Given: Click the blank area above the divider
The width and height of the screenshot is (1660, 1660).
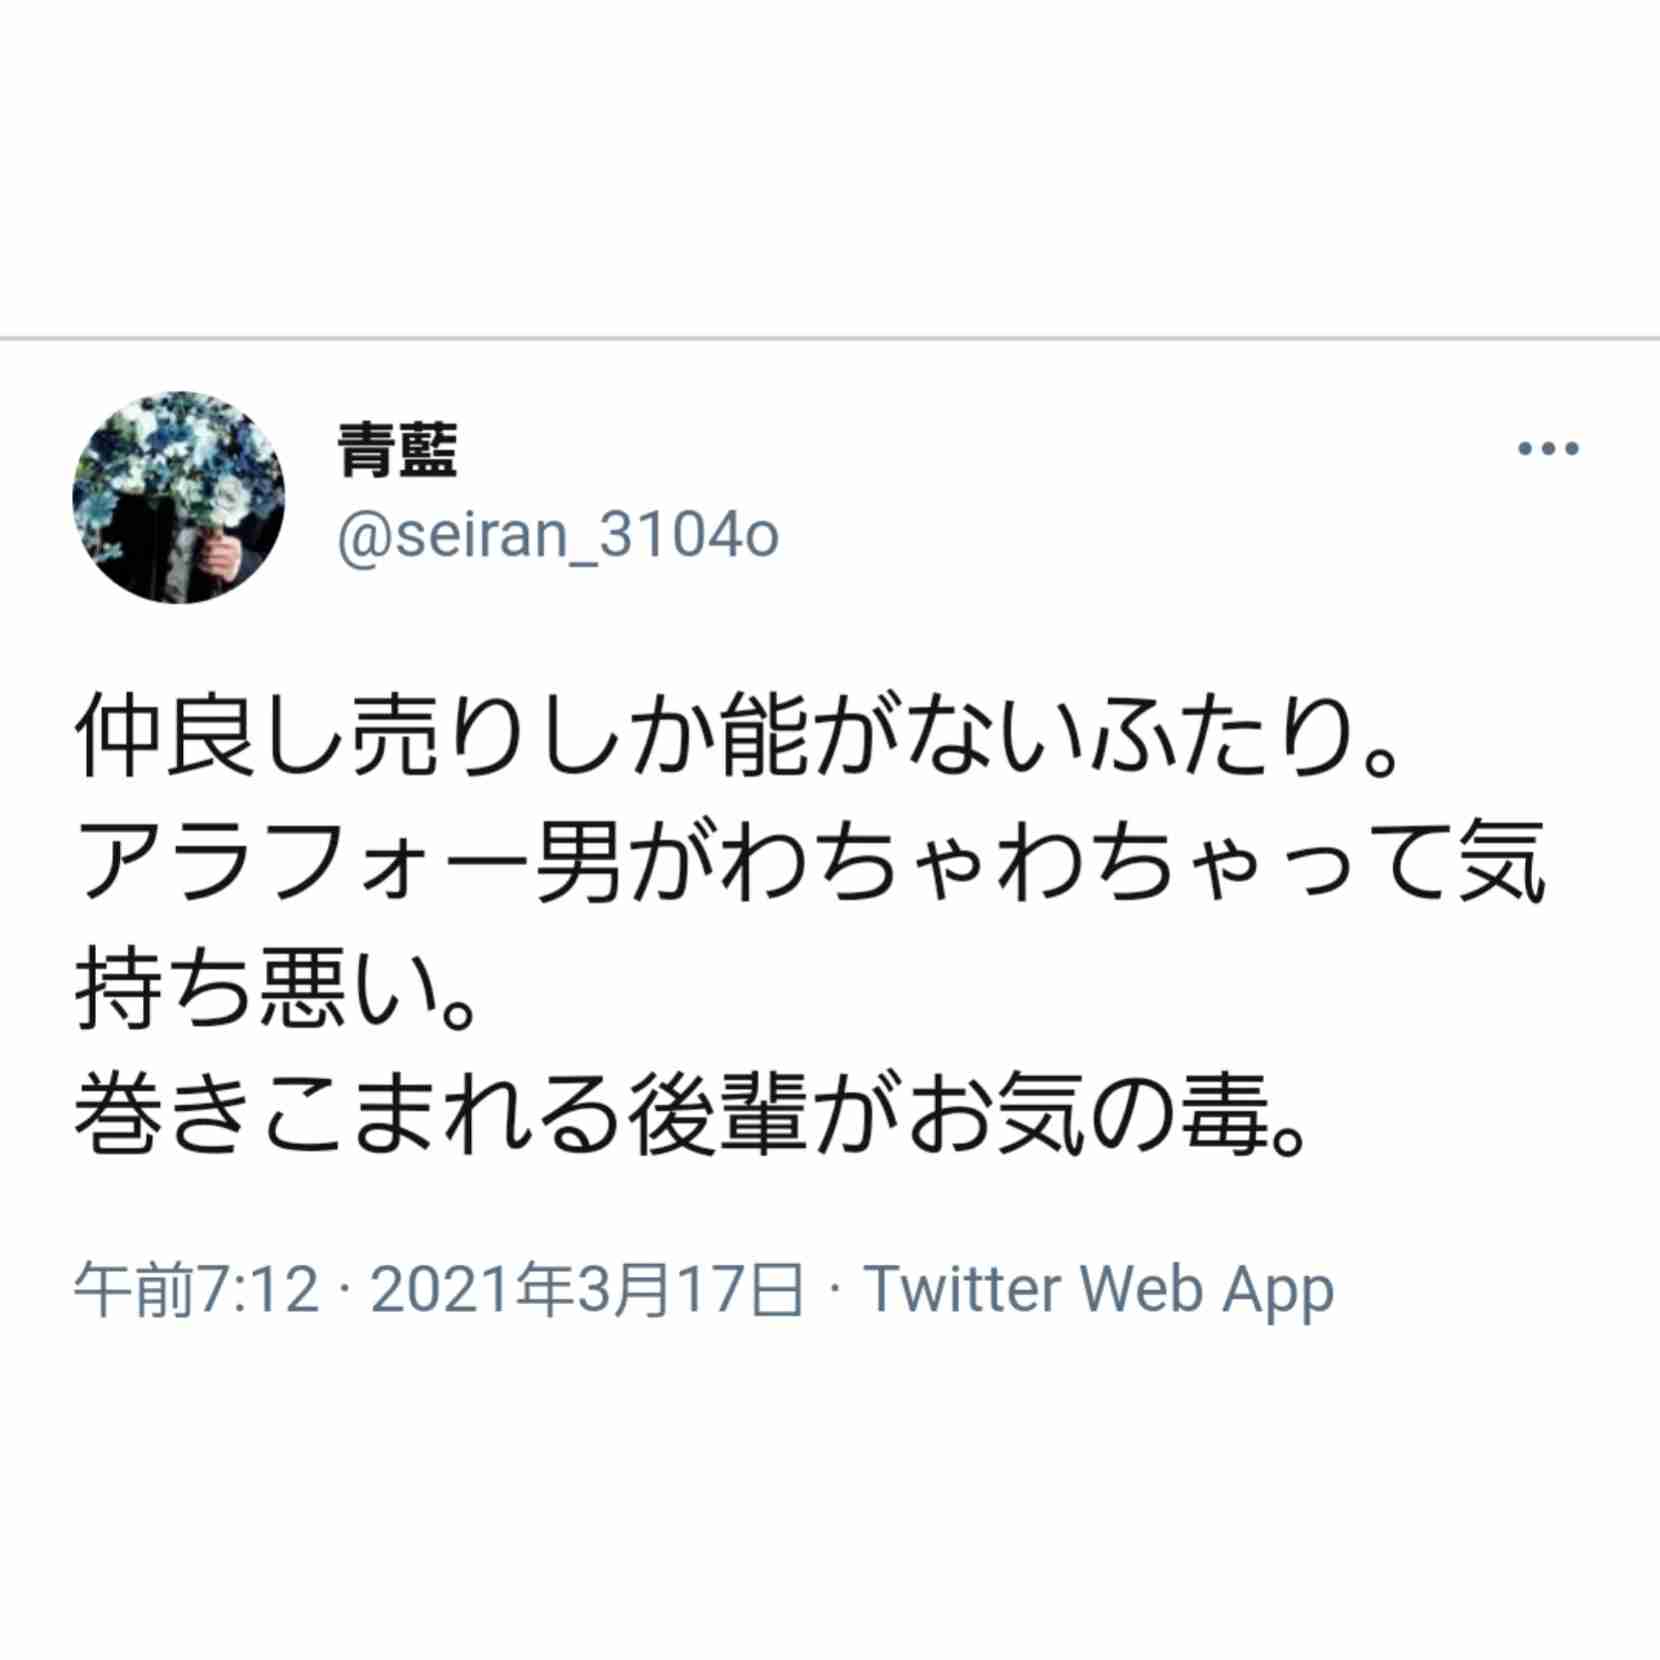Looking at the screenshot, I should pos(830,168).
